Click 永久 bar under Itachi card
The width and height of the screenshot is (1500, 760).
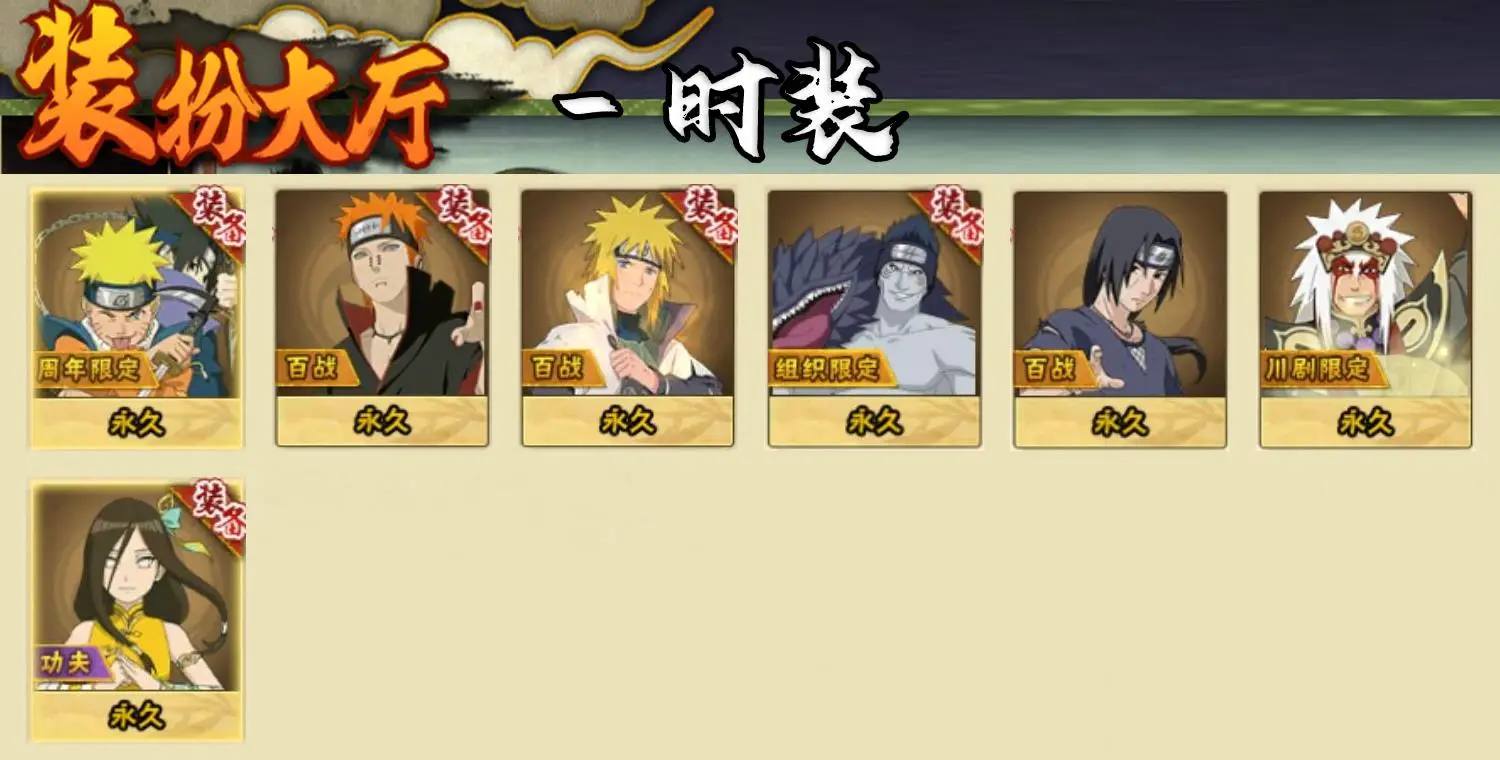pyautogui.click(x=1120, y=422)
